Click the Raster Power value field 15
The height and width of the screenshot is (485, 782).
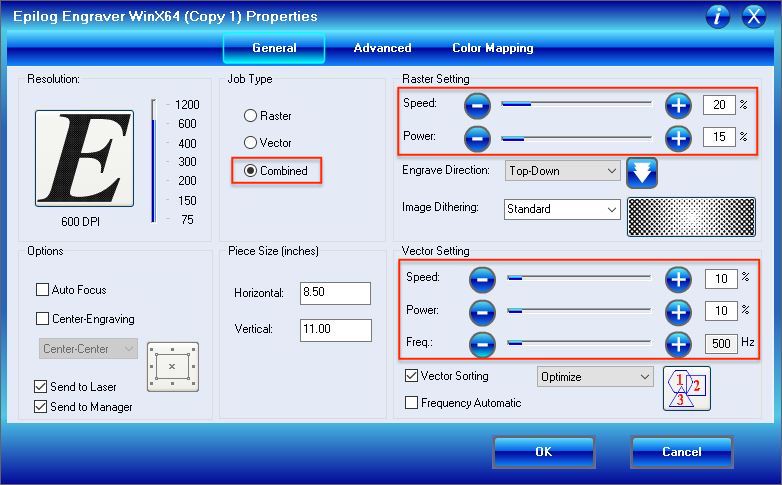point(719,137)
